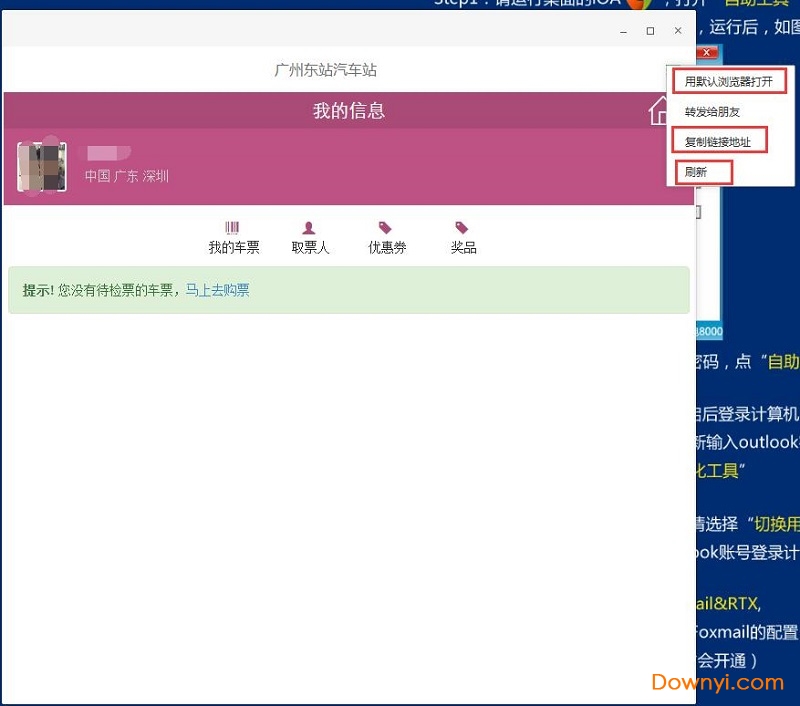Screen dimensions: 800x706
Task: Close the red-titled window behind the menu
Action: (x=707, y=52)
